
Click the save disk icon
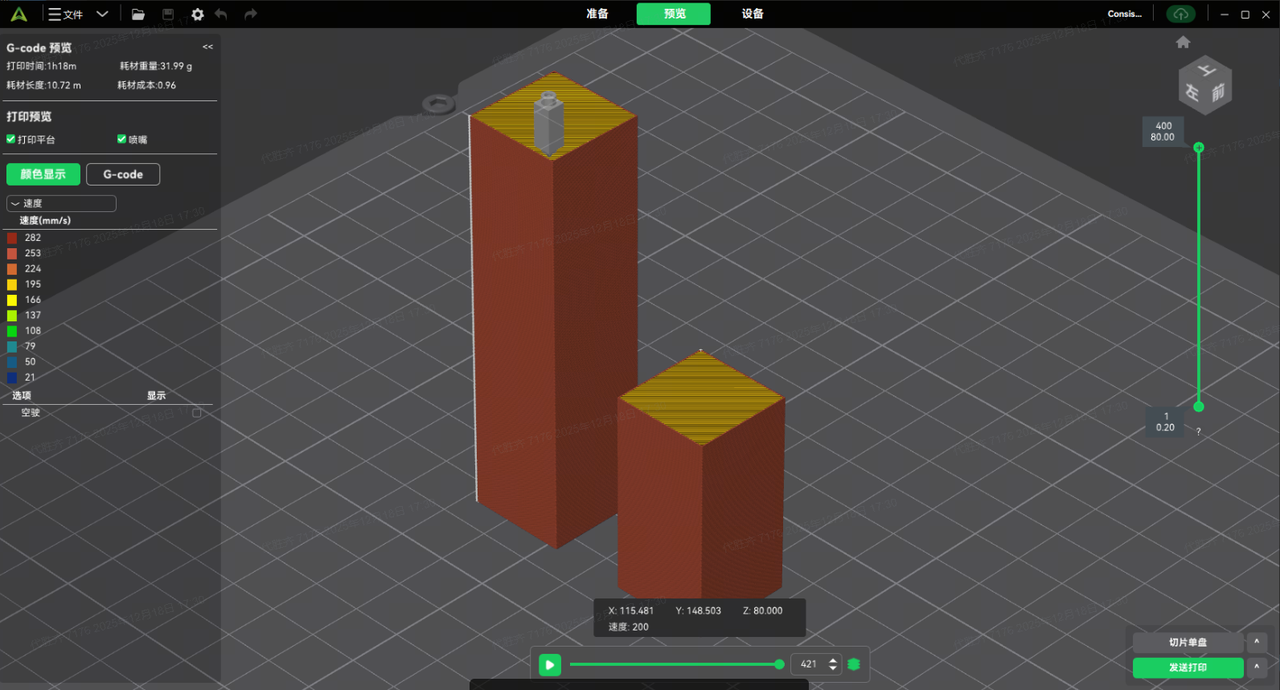(168, 14)
